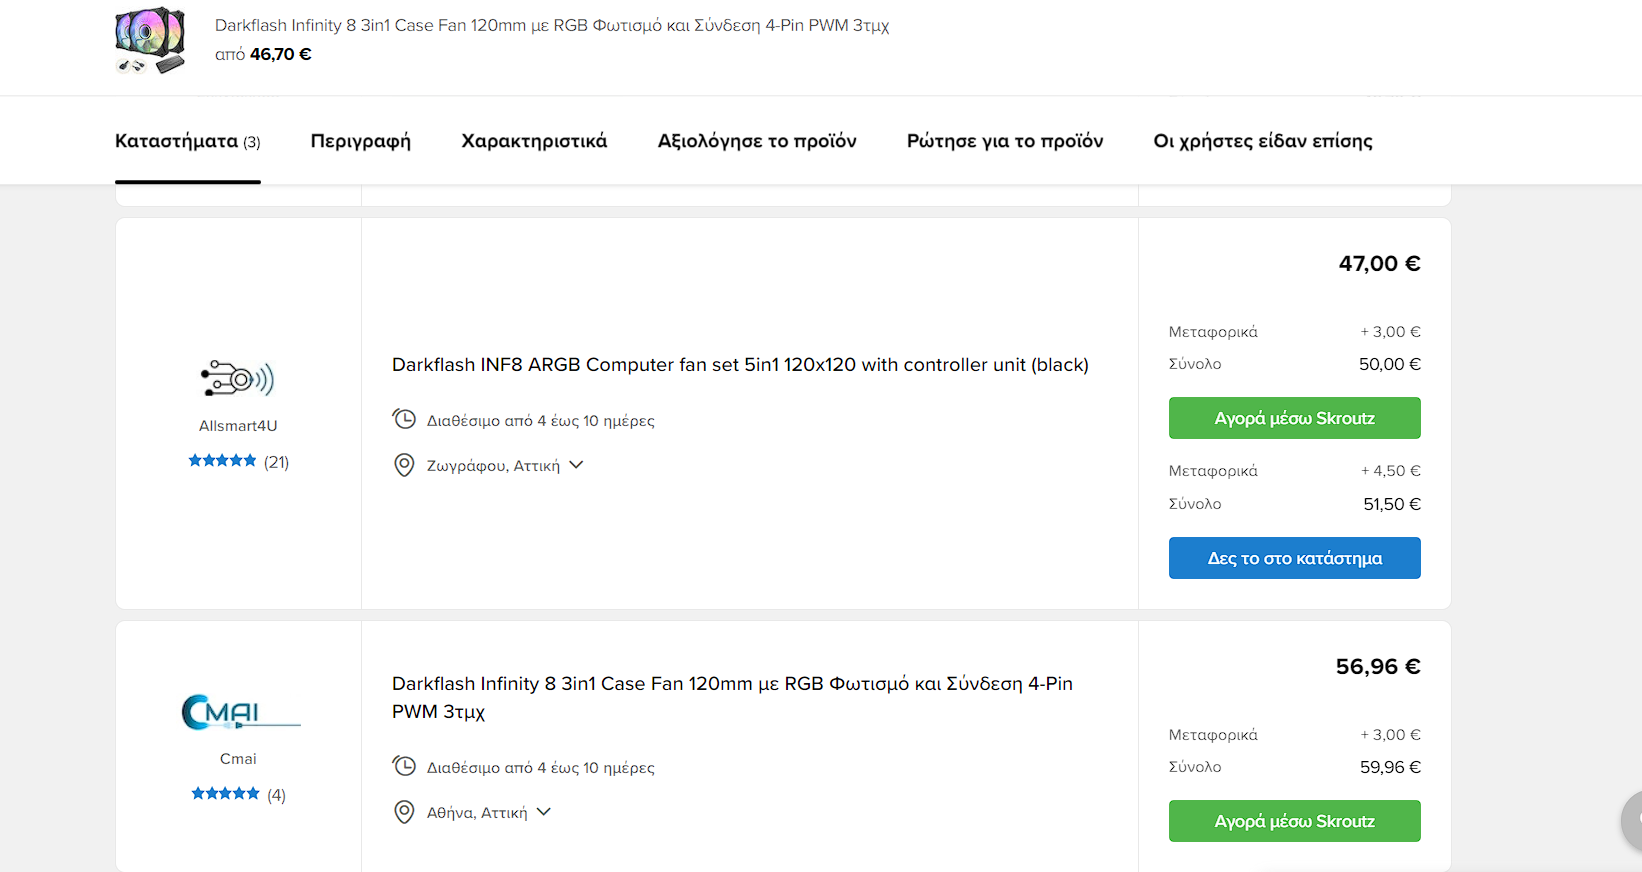Expand the Αθήνα, Αττική location chevron
The width and height of the screenshot is (1642, 872).
click(x=544, y=812)
